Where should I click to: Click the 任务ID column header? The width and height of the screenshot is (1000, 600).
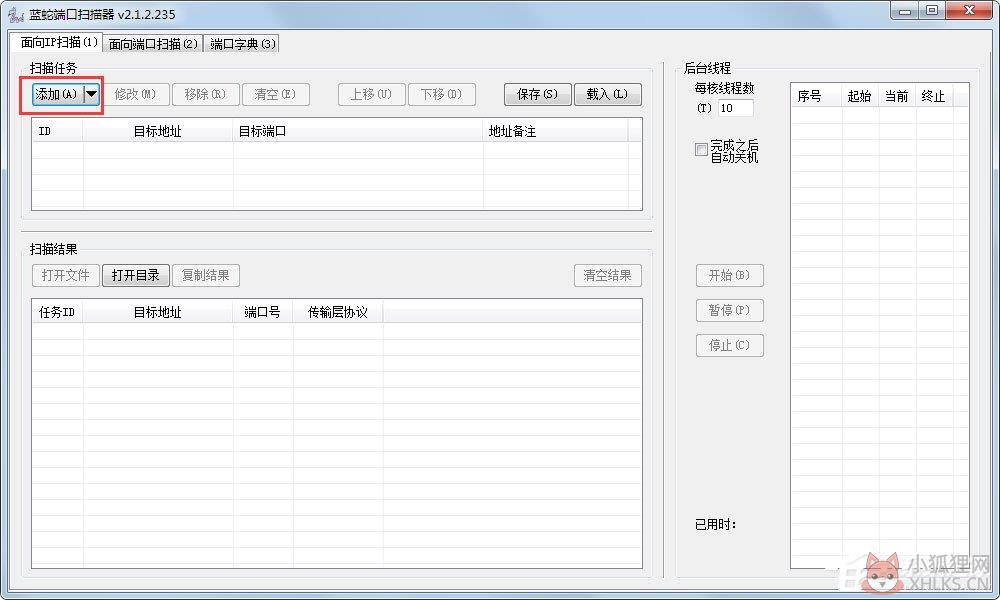(x=57, y=312)
